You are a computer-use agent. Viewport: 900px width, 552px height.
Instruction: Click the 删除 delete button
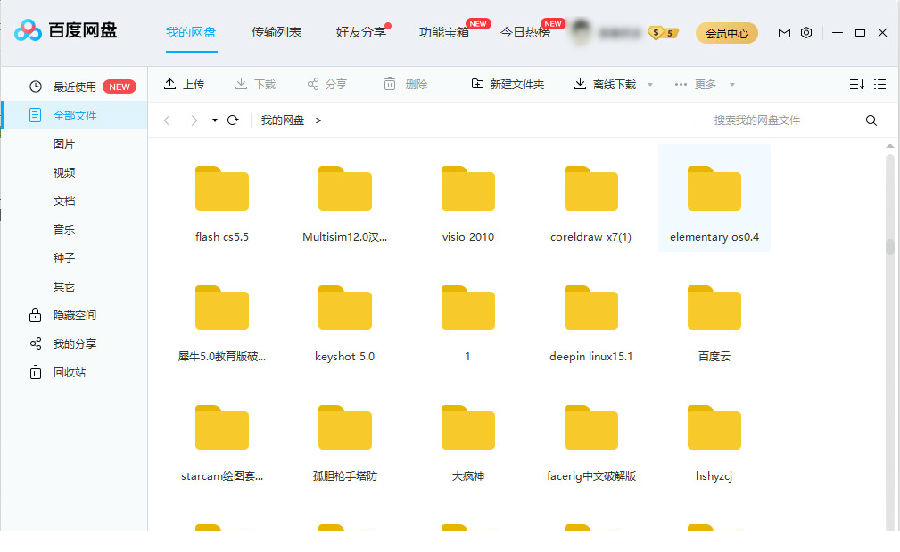(405, 84)
